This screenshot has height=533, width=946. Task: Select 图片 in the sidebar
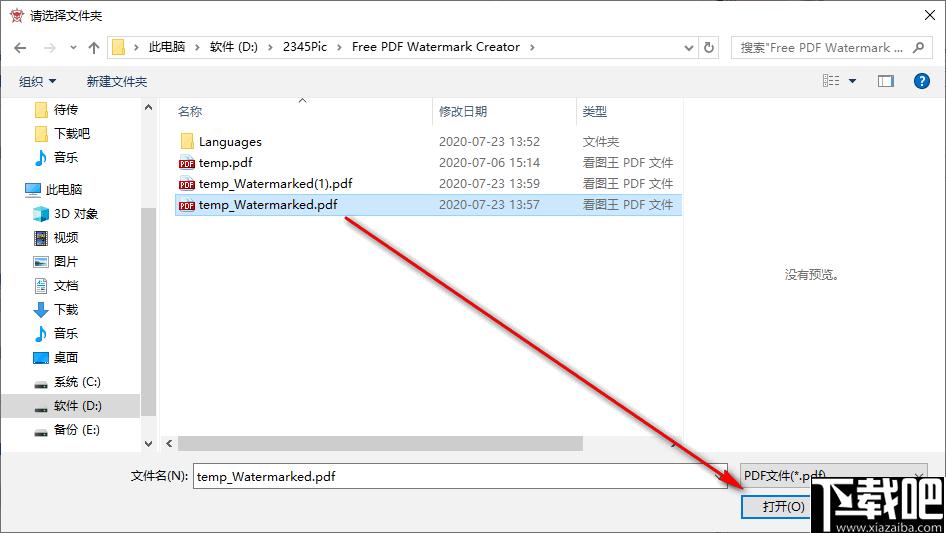click(x=66, y=262)
